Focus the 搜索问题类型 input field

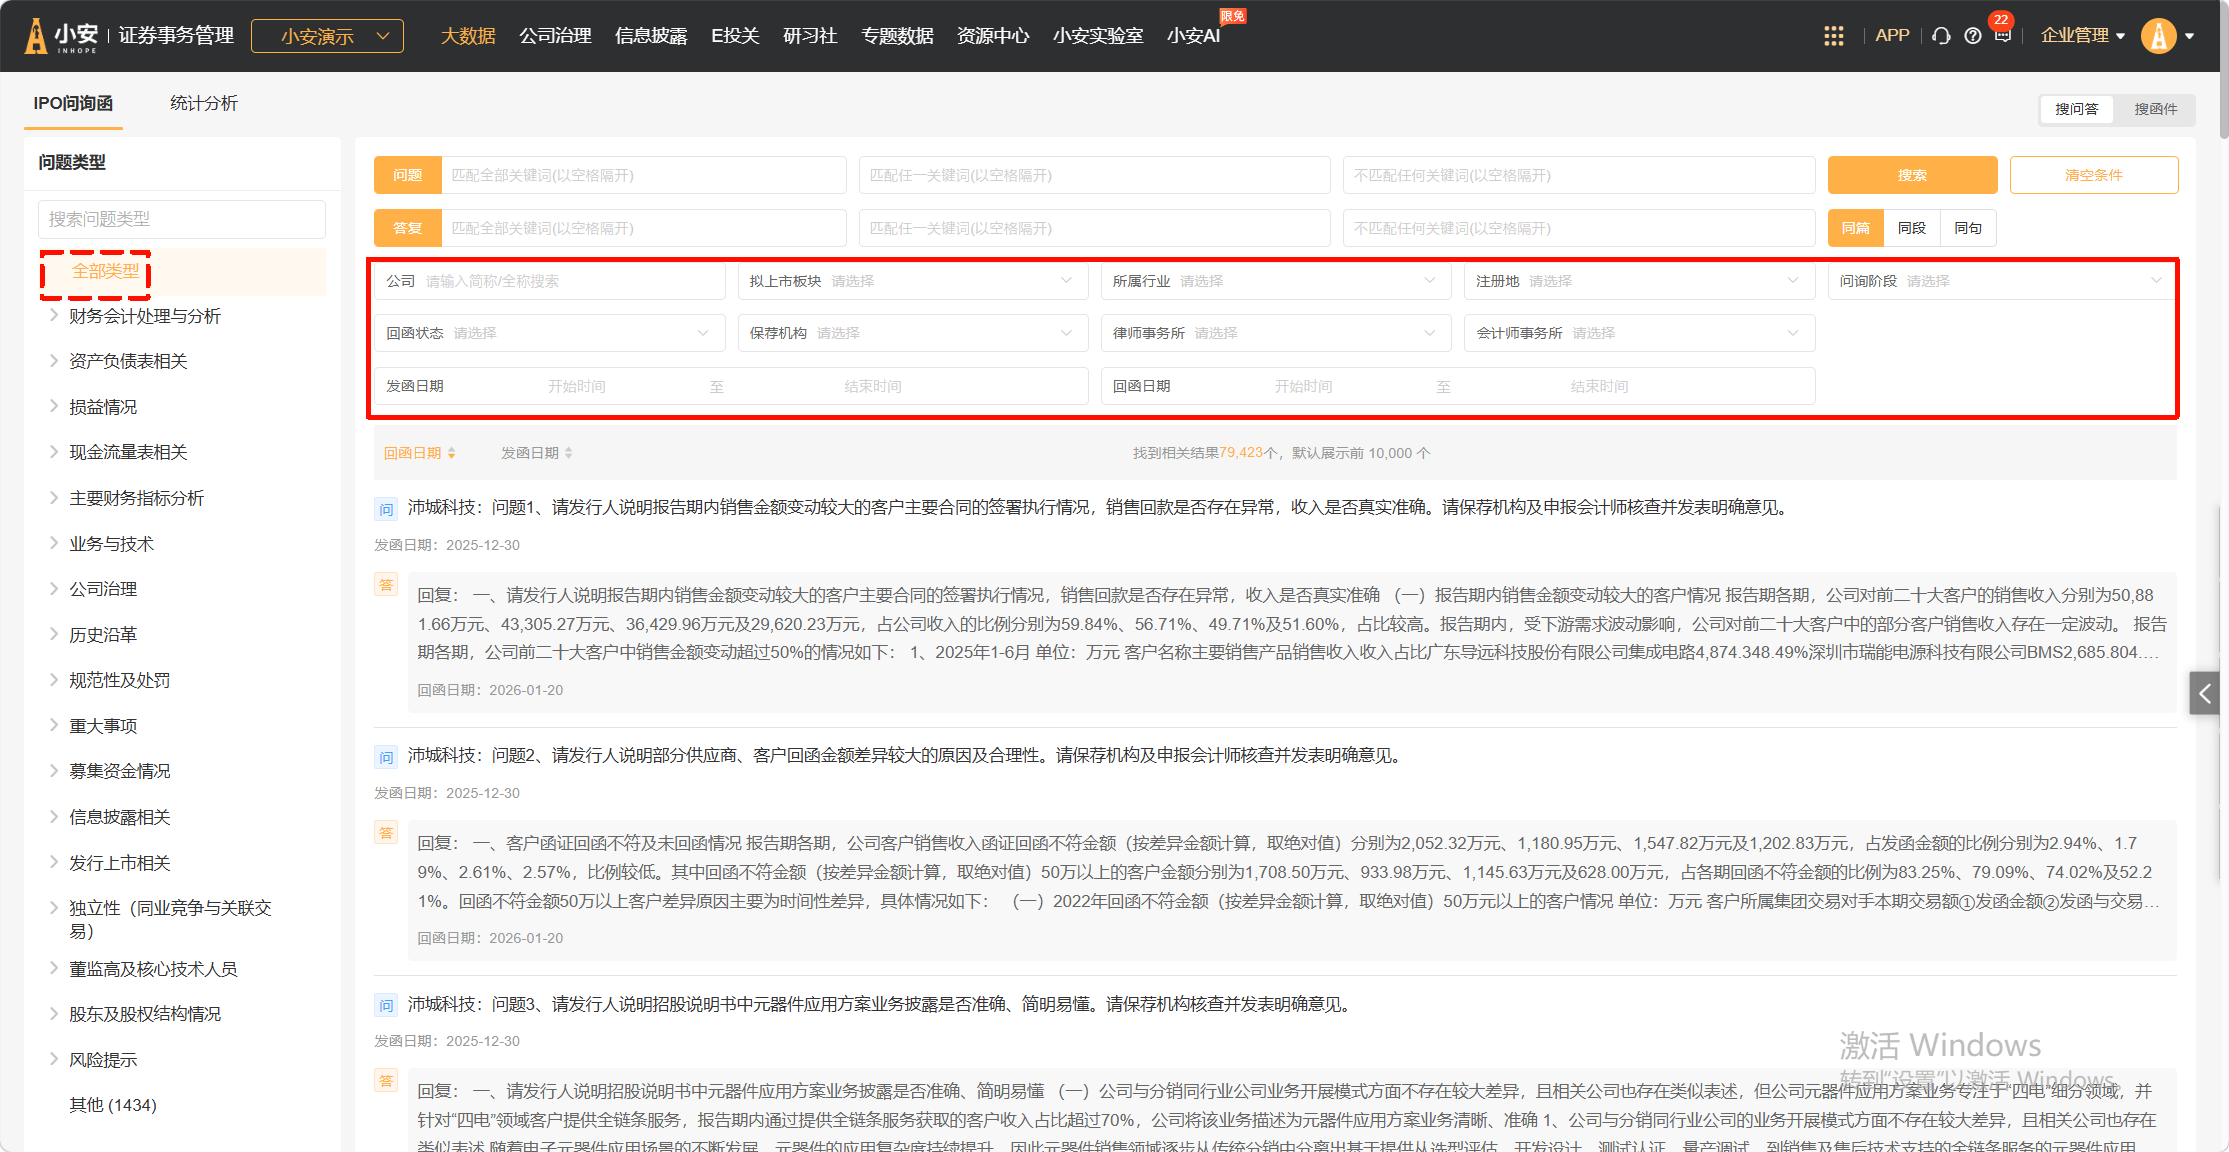click(x=182, y=219)
